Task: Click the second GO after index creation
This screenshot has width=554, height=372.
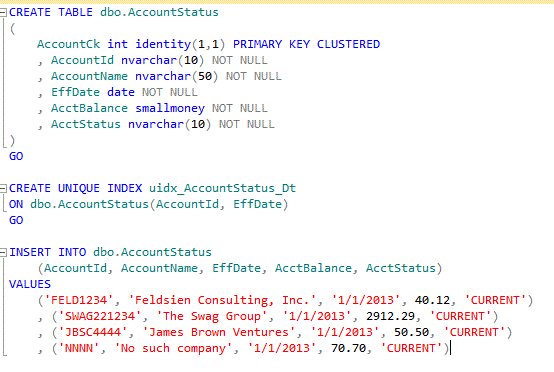Action: point(16,220)
